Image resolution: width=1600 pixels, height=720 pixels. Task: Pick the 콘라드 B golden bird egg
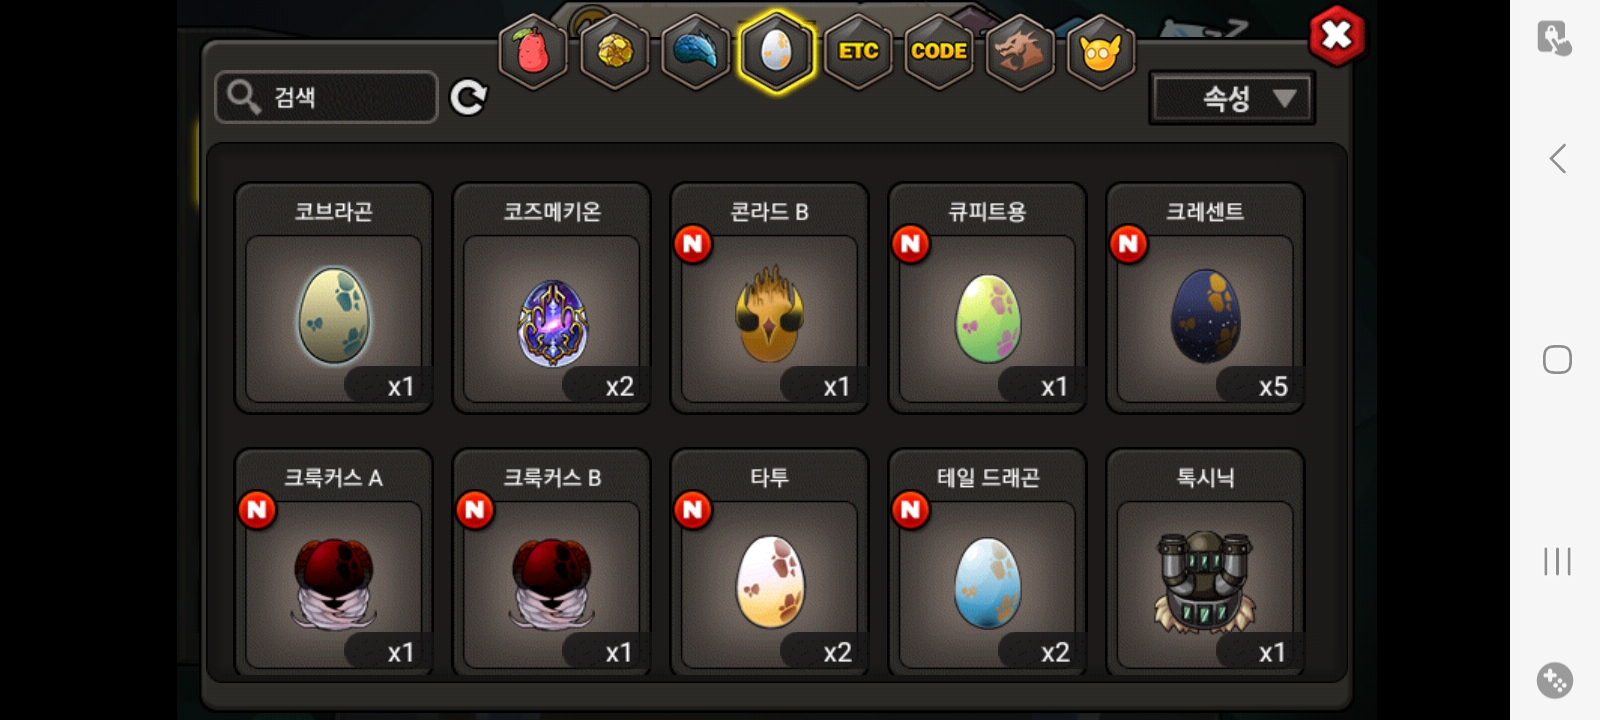click(x=770, y=298)
